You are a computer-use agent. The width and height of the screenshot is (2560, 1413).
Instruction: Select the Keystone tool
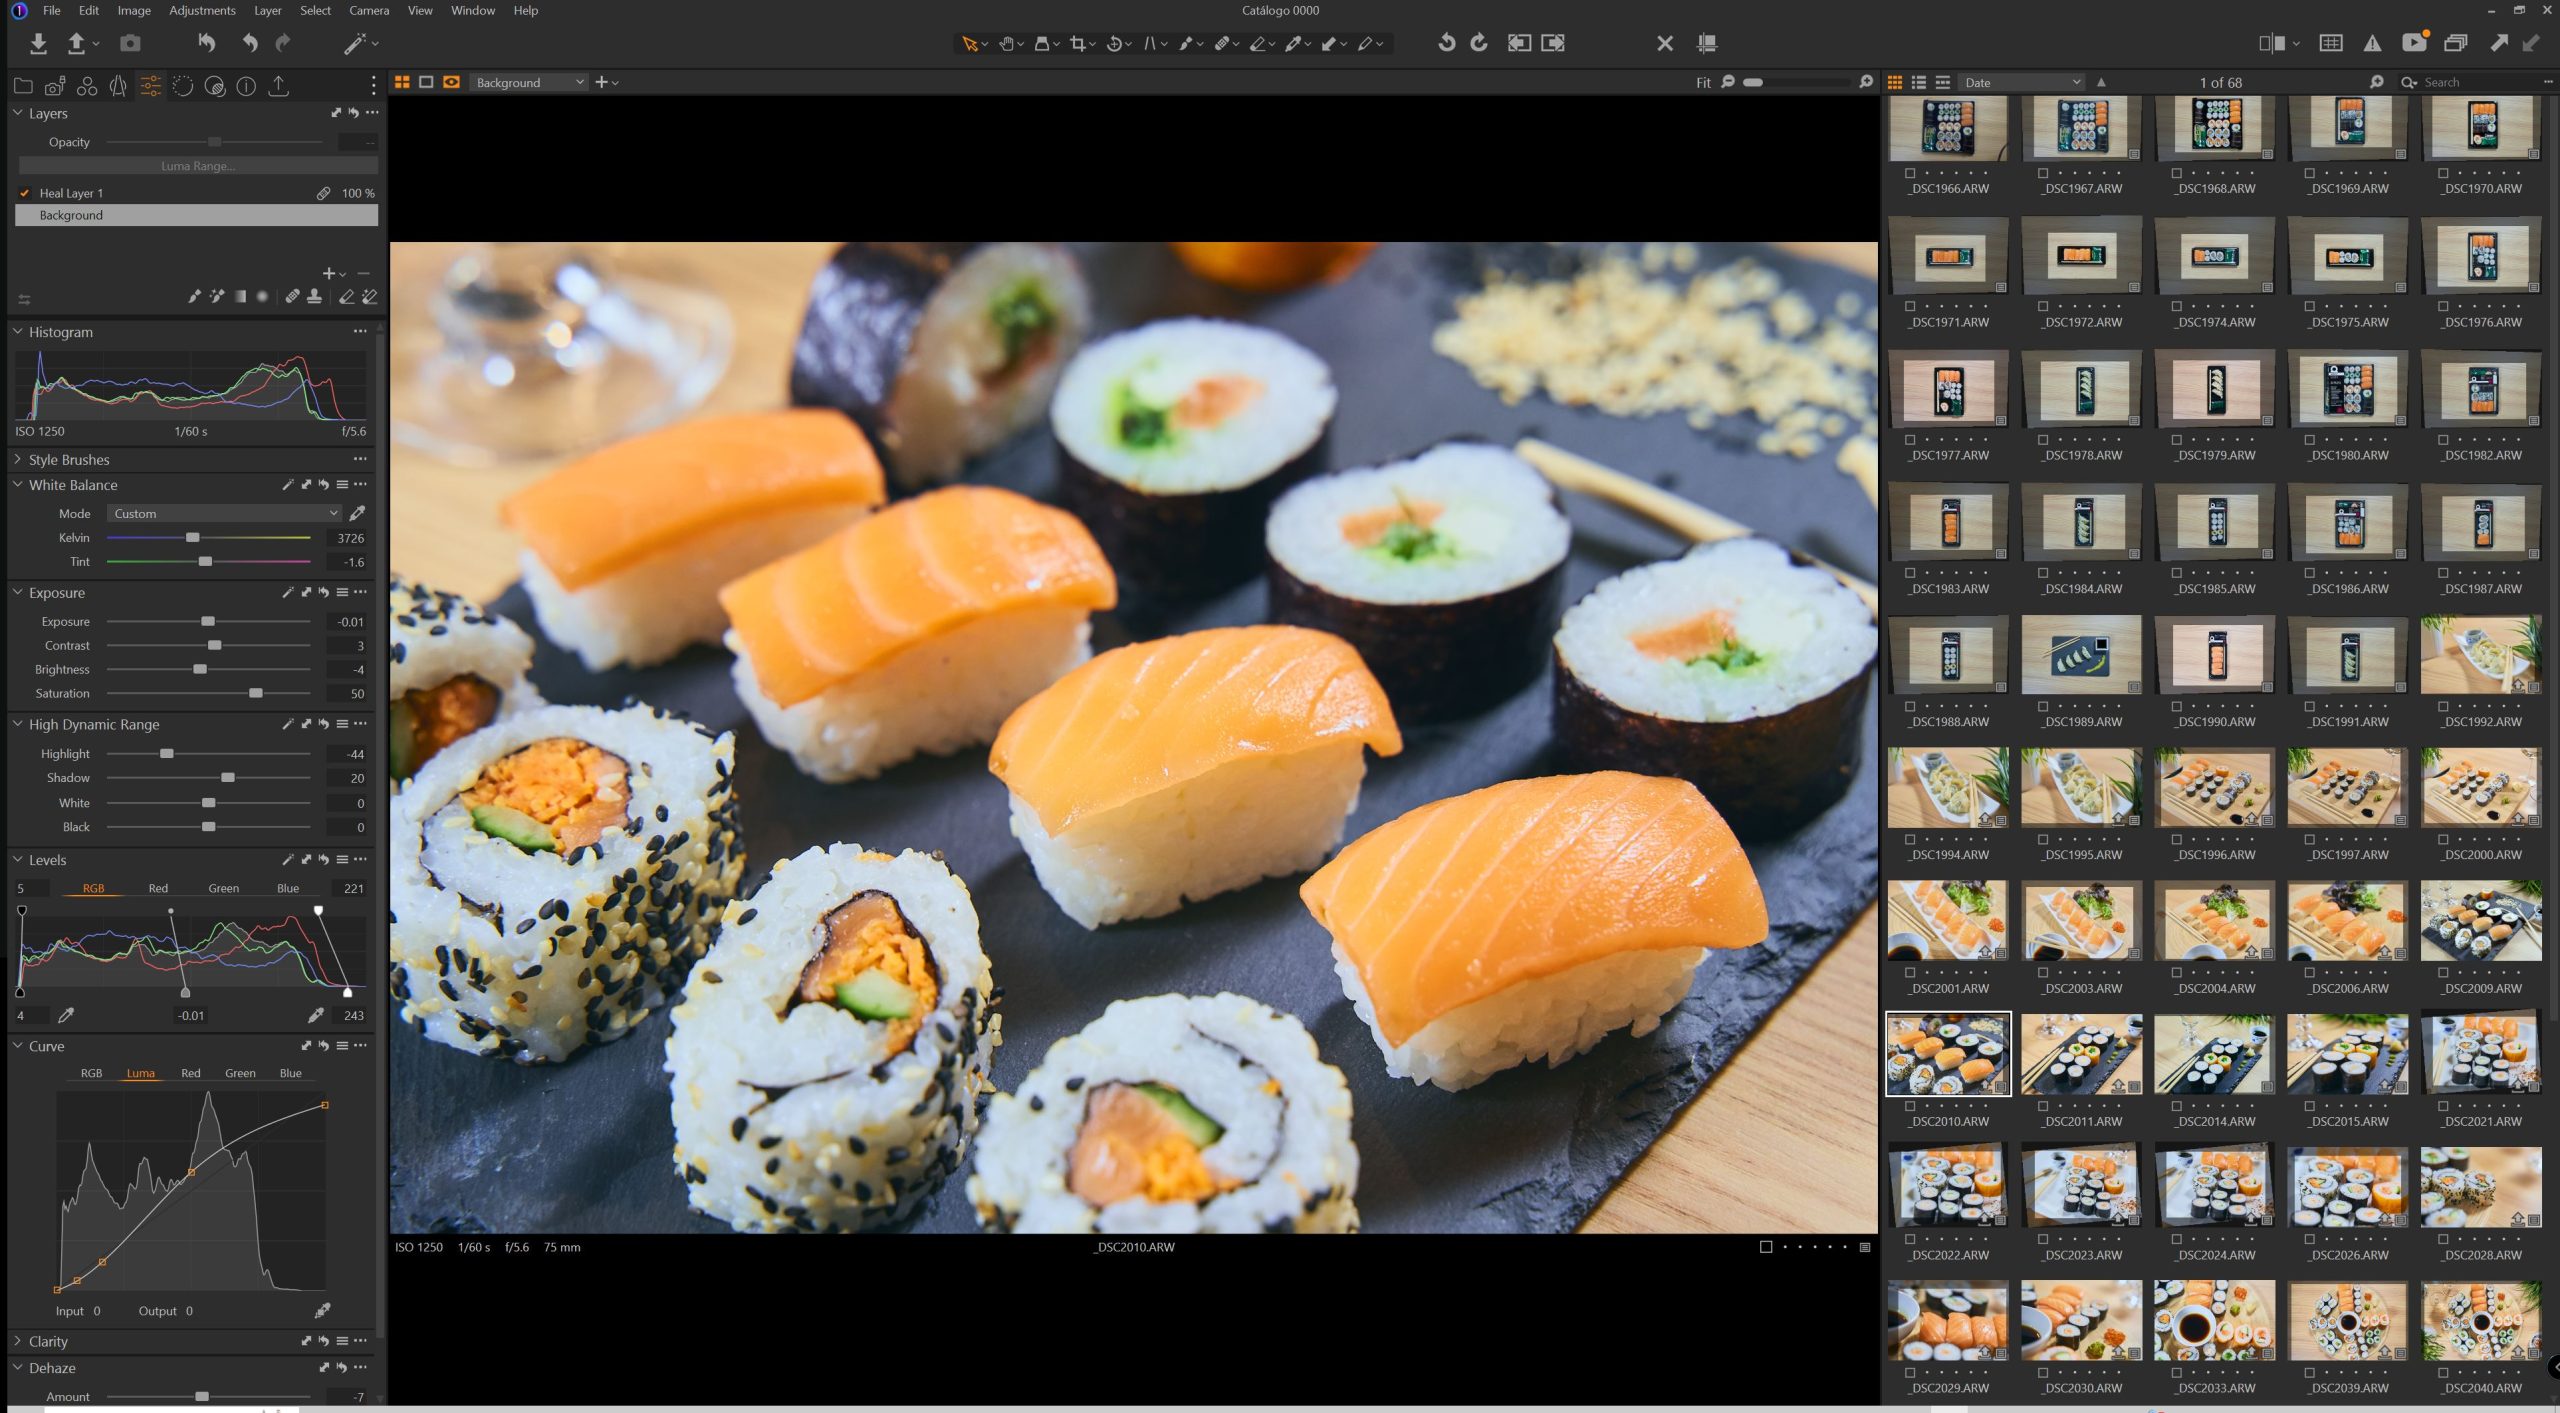point(1150,43)
